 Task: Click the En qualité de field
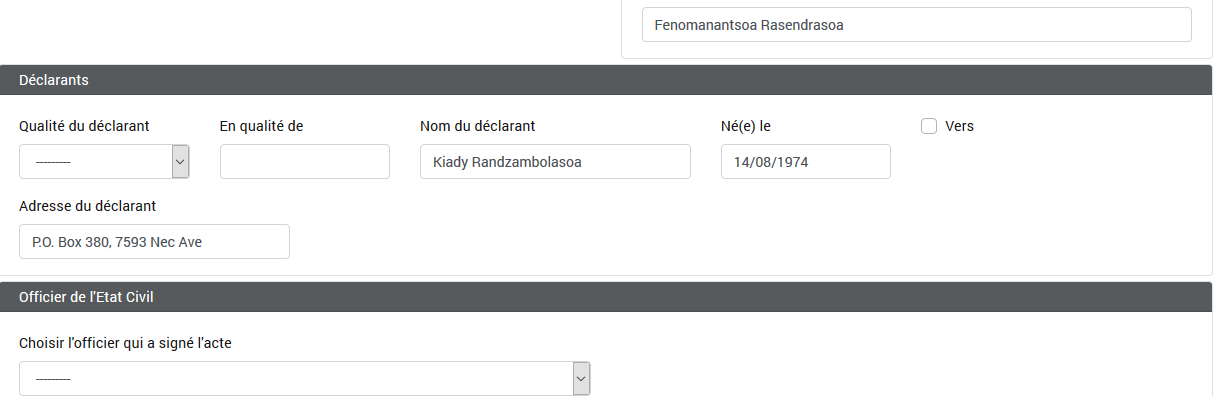[305, 161]
